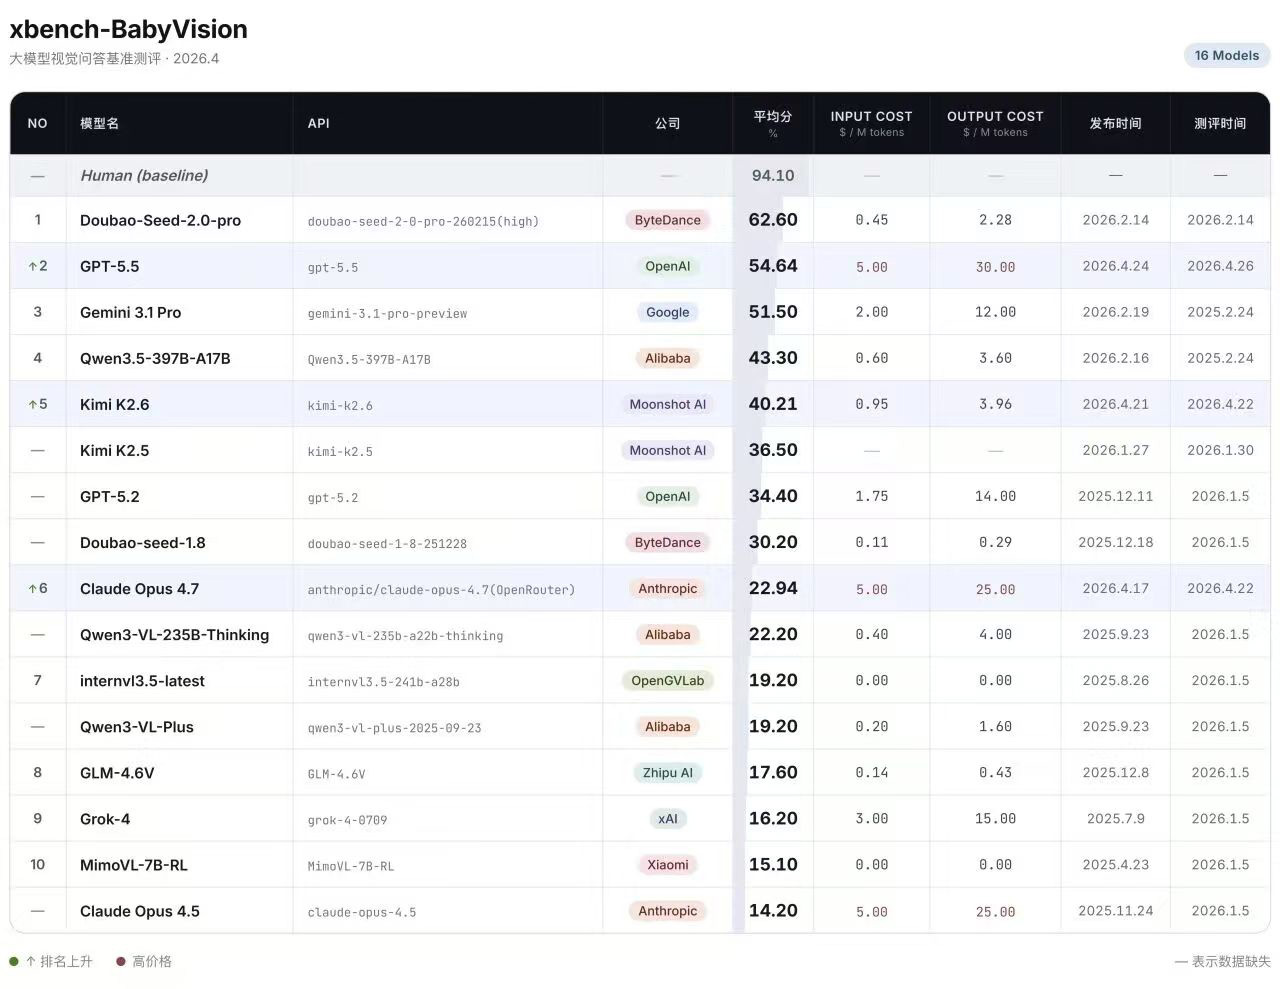Click the OpenAI badge in GPT-5.5 row

(x=667, y=267)
